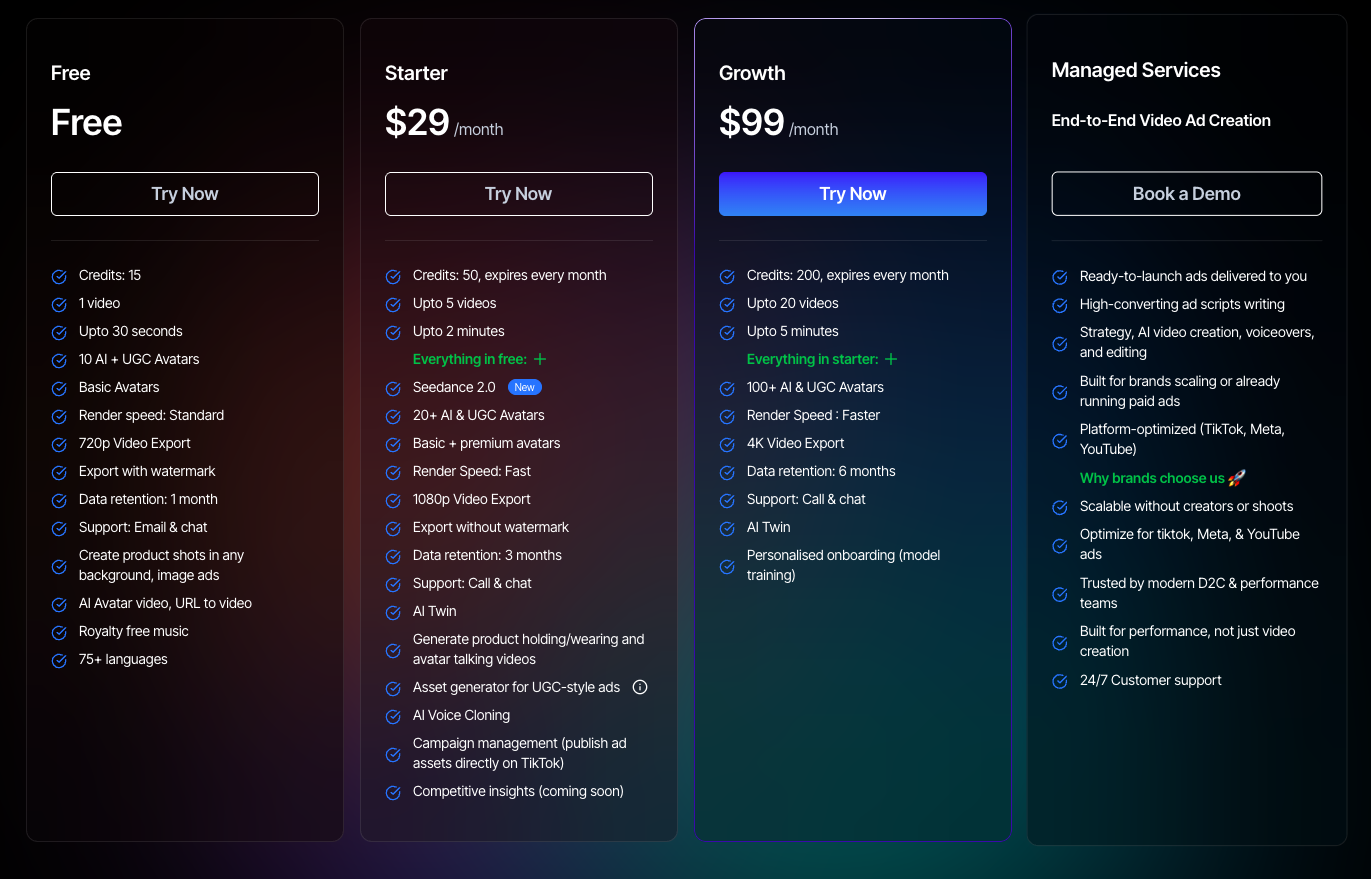Click the rocket emoji after Why brands choose us
The width and height of the screenshot is (1371, 879).
(x=1237, y=478)
